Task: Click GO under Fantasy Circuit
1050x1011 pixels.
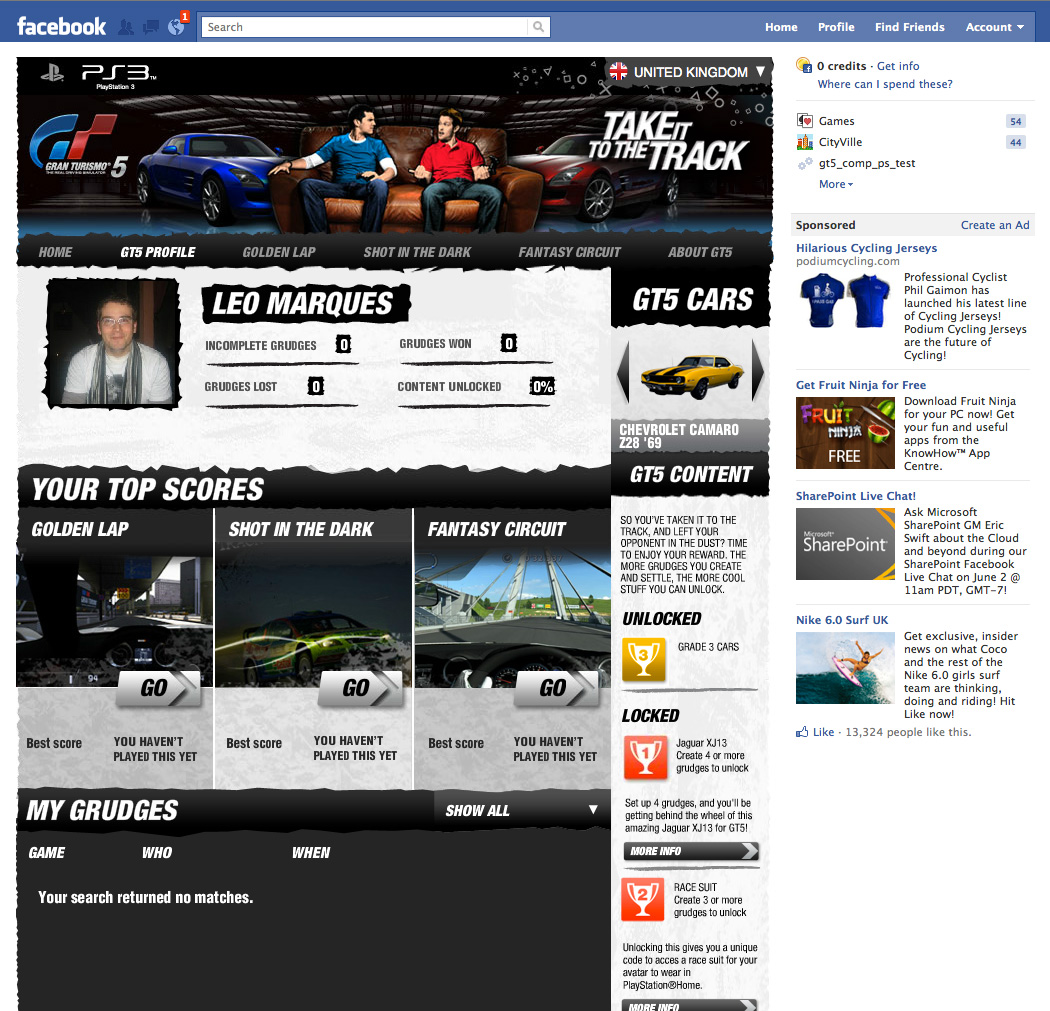Action: (x=557, y=688)
